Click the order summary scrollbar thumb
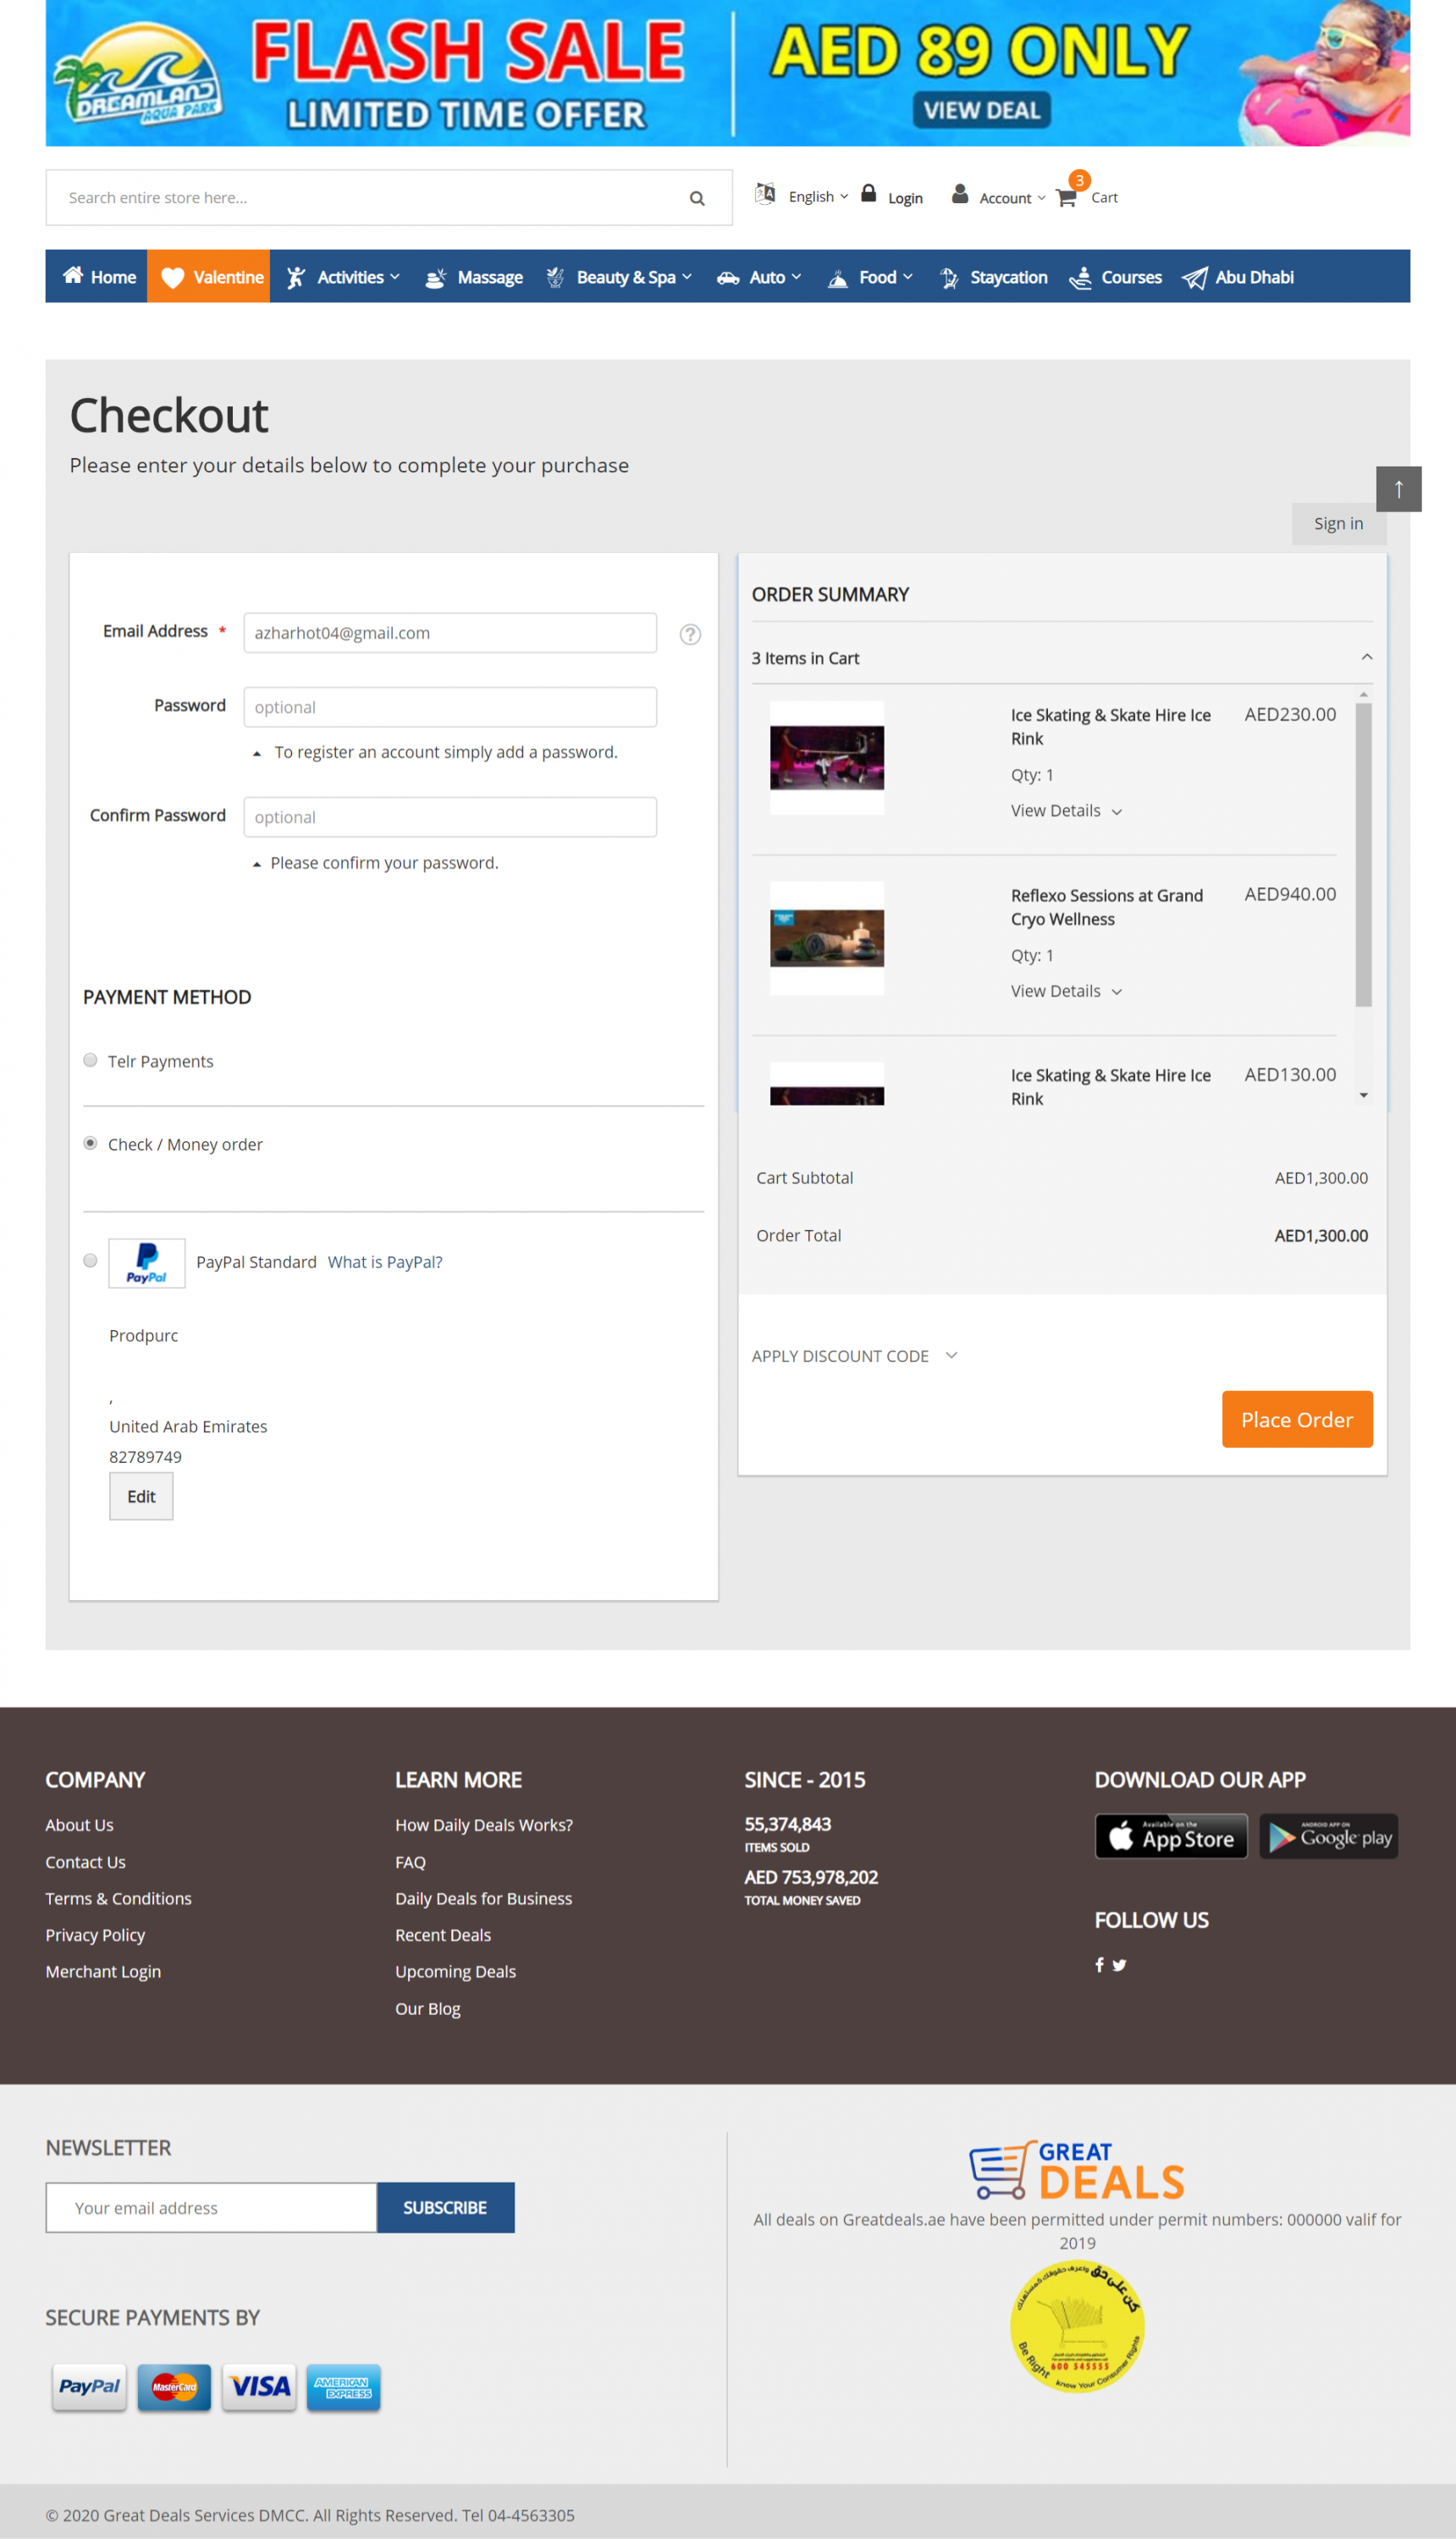The image size is (1456, 2539). point(1363,854)
